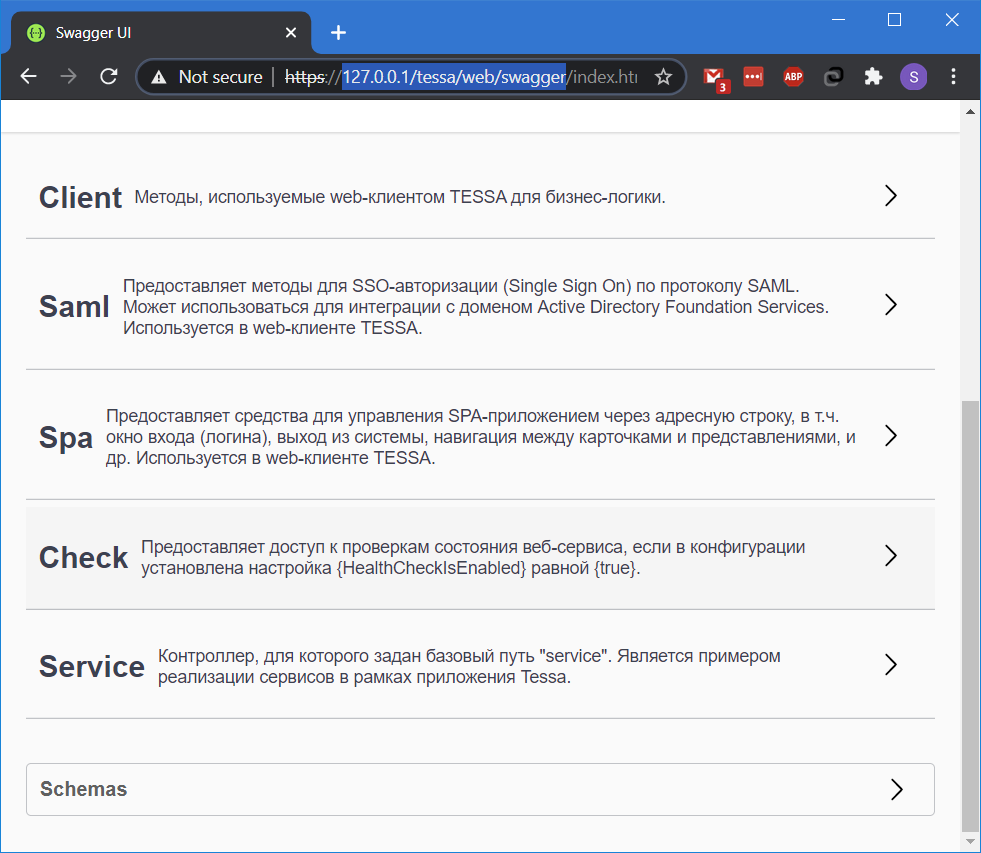Viewport: 981px width, 853px height.
Task: Expand the Service section chevron
Action: pyautogui.click(x=891, y=665)
